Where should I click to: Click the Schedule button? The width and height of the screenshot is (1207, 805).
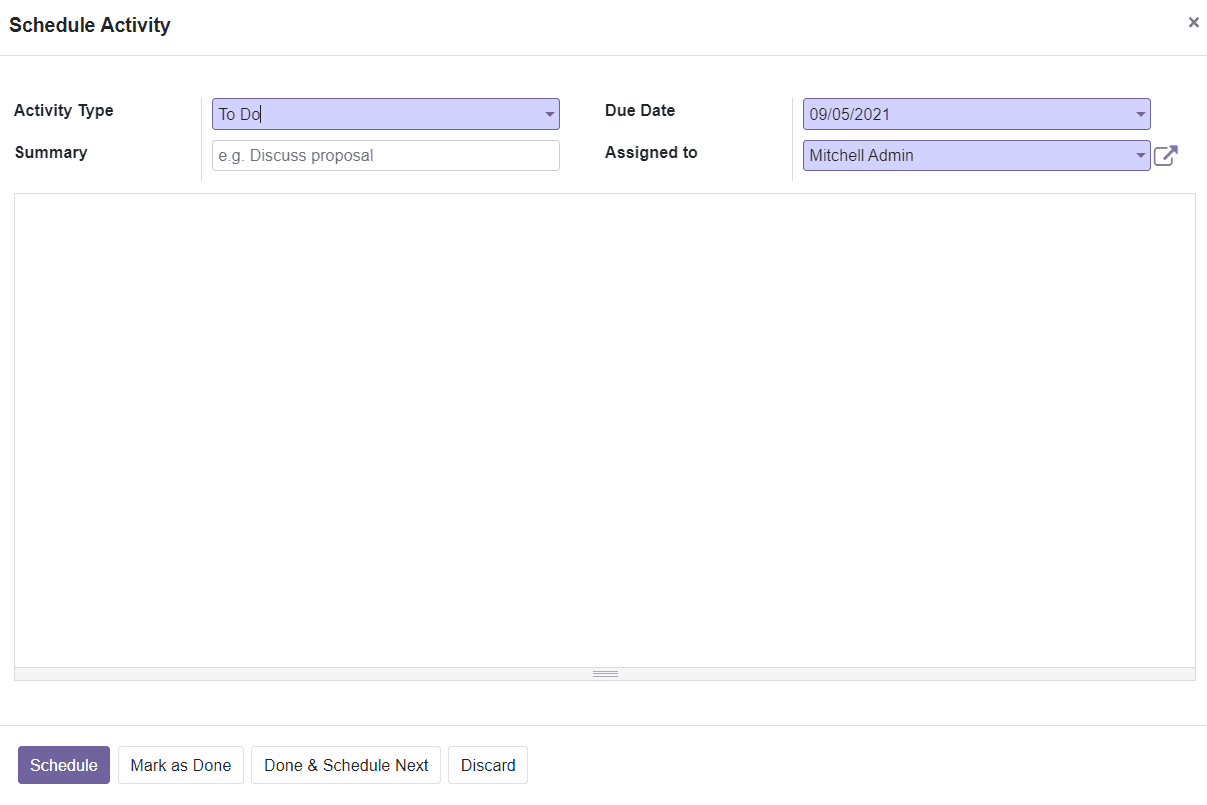[63, 764]
